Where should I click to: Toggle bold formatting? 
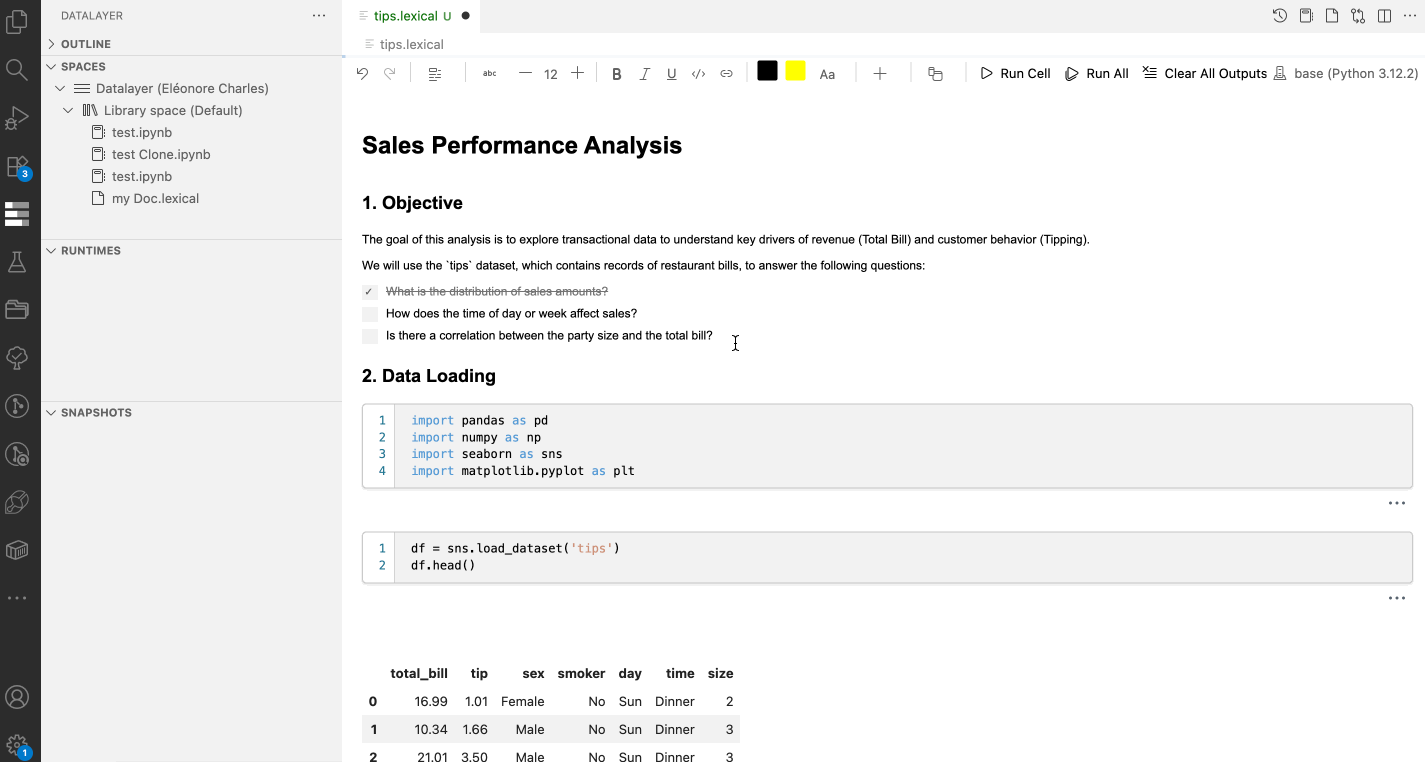(x=616, y=74)
